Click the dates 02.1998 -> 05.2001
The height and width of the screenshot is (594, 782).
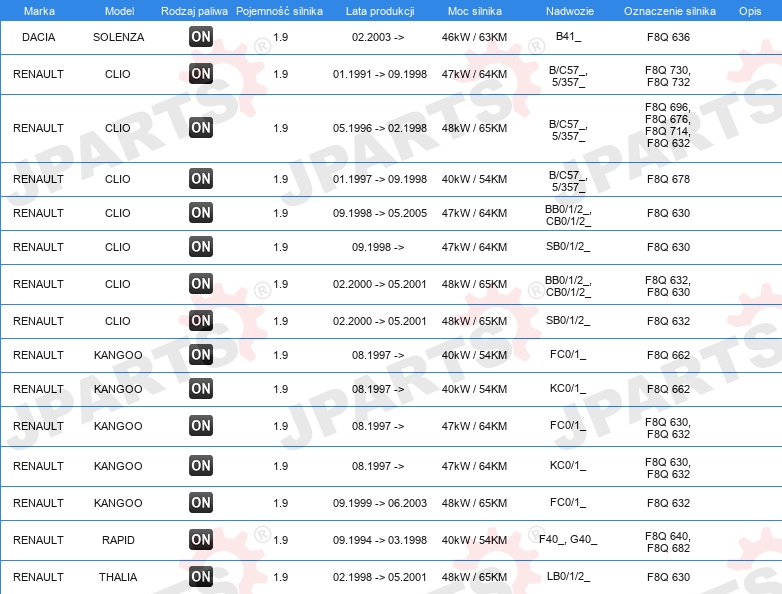[380, 577]
